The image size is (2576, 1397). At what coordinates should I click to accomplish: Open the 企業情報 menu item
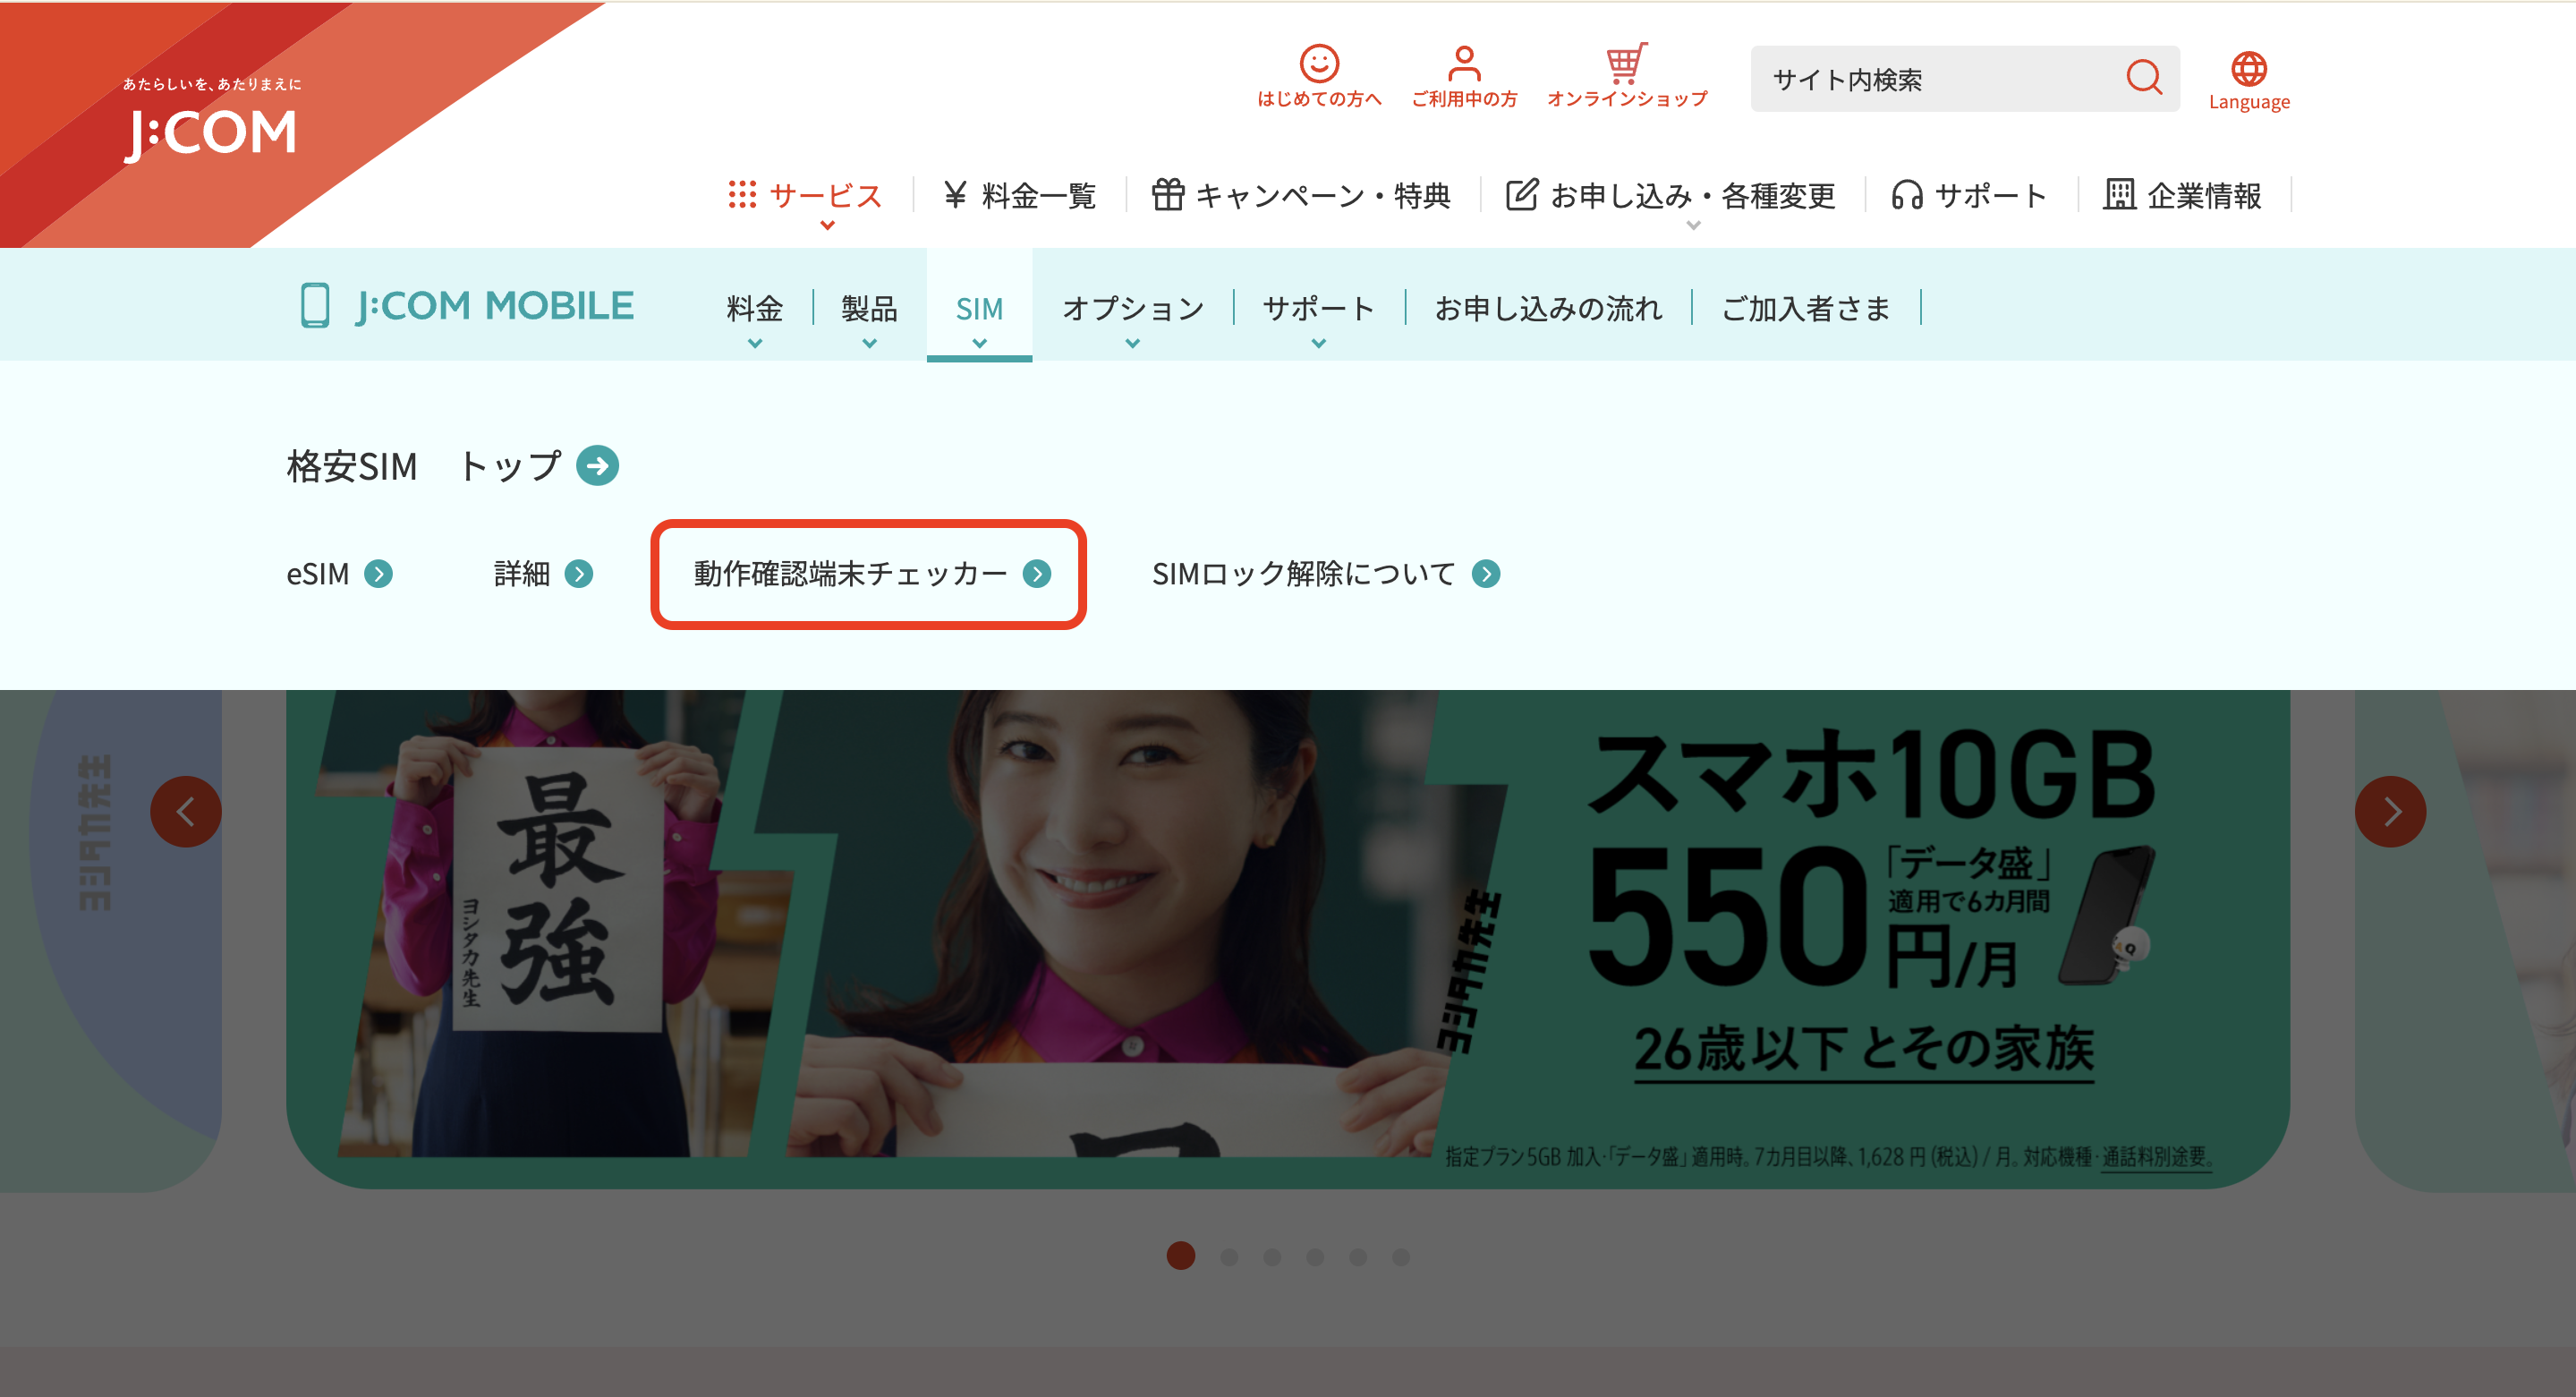click(x=2183, y=195)
